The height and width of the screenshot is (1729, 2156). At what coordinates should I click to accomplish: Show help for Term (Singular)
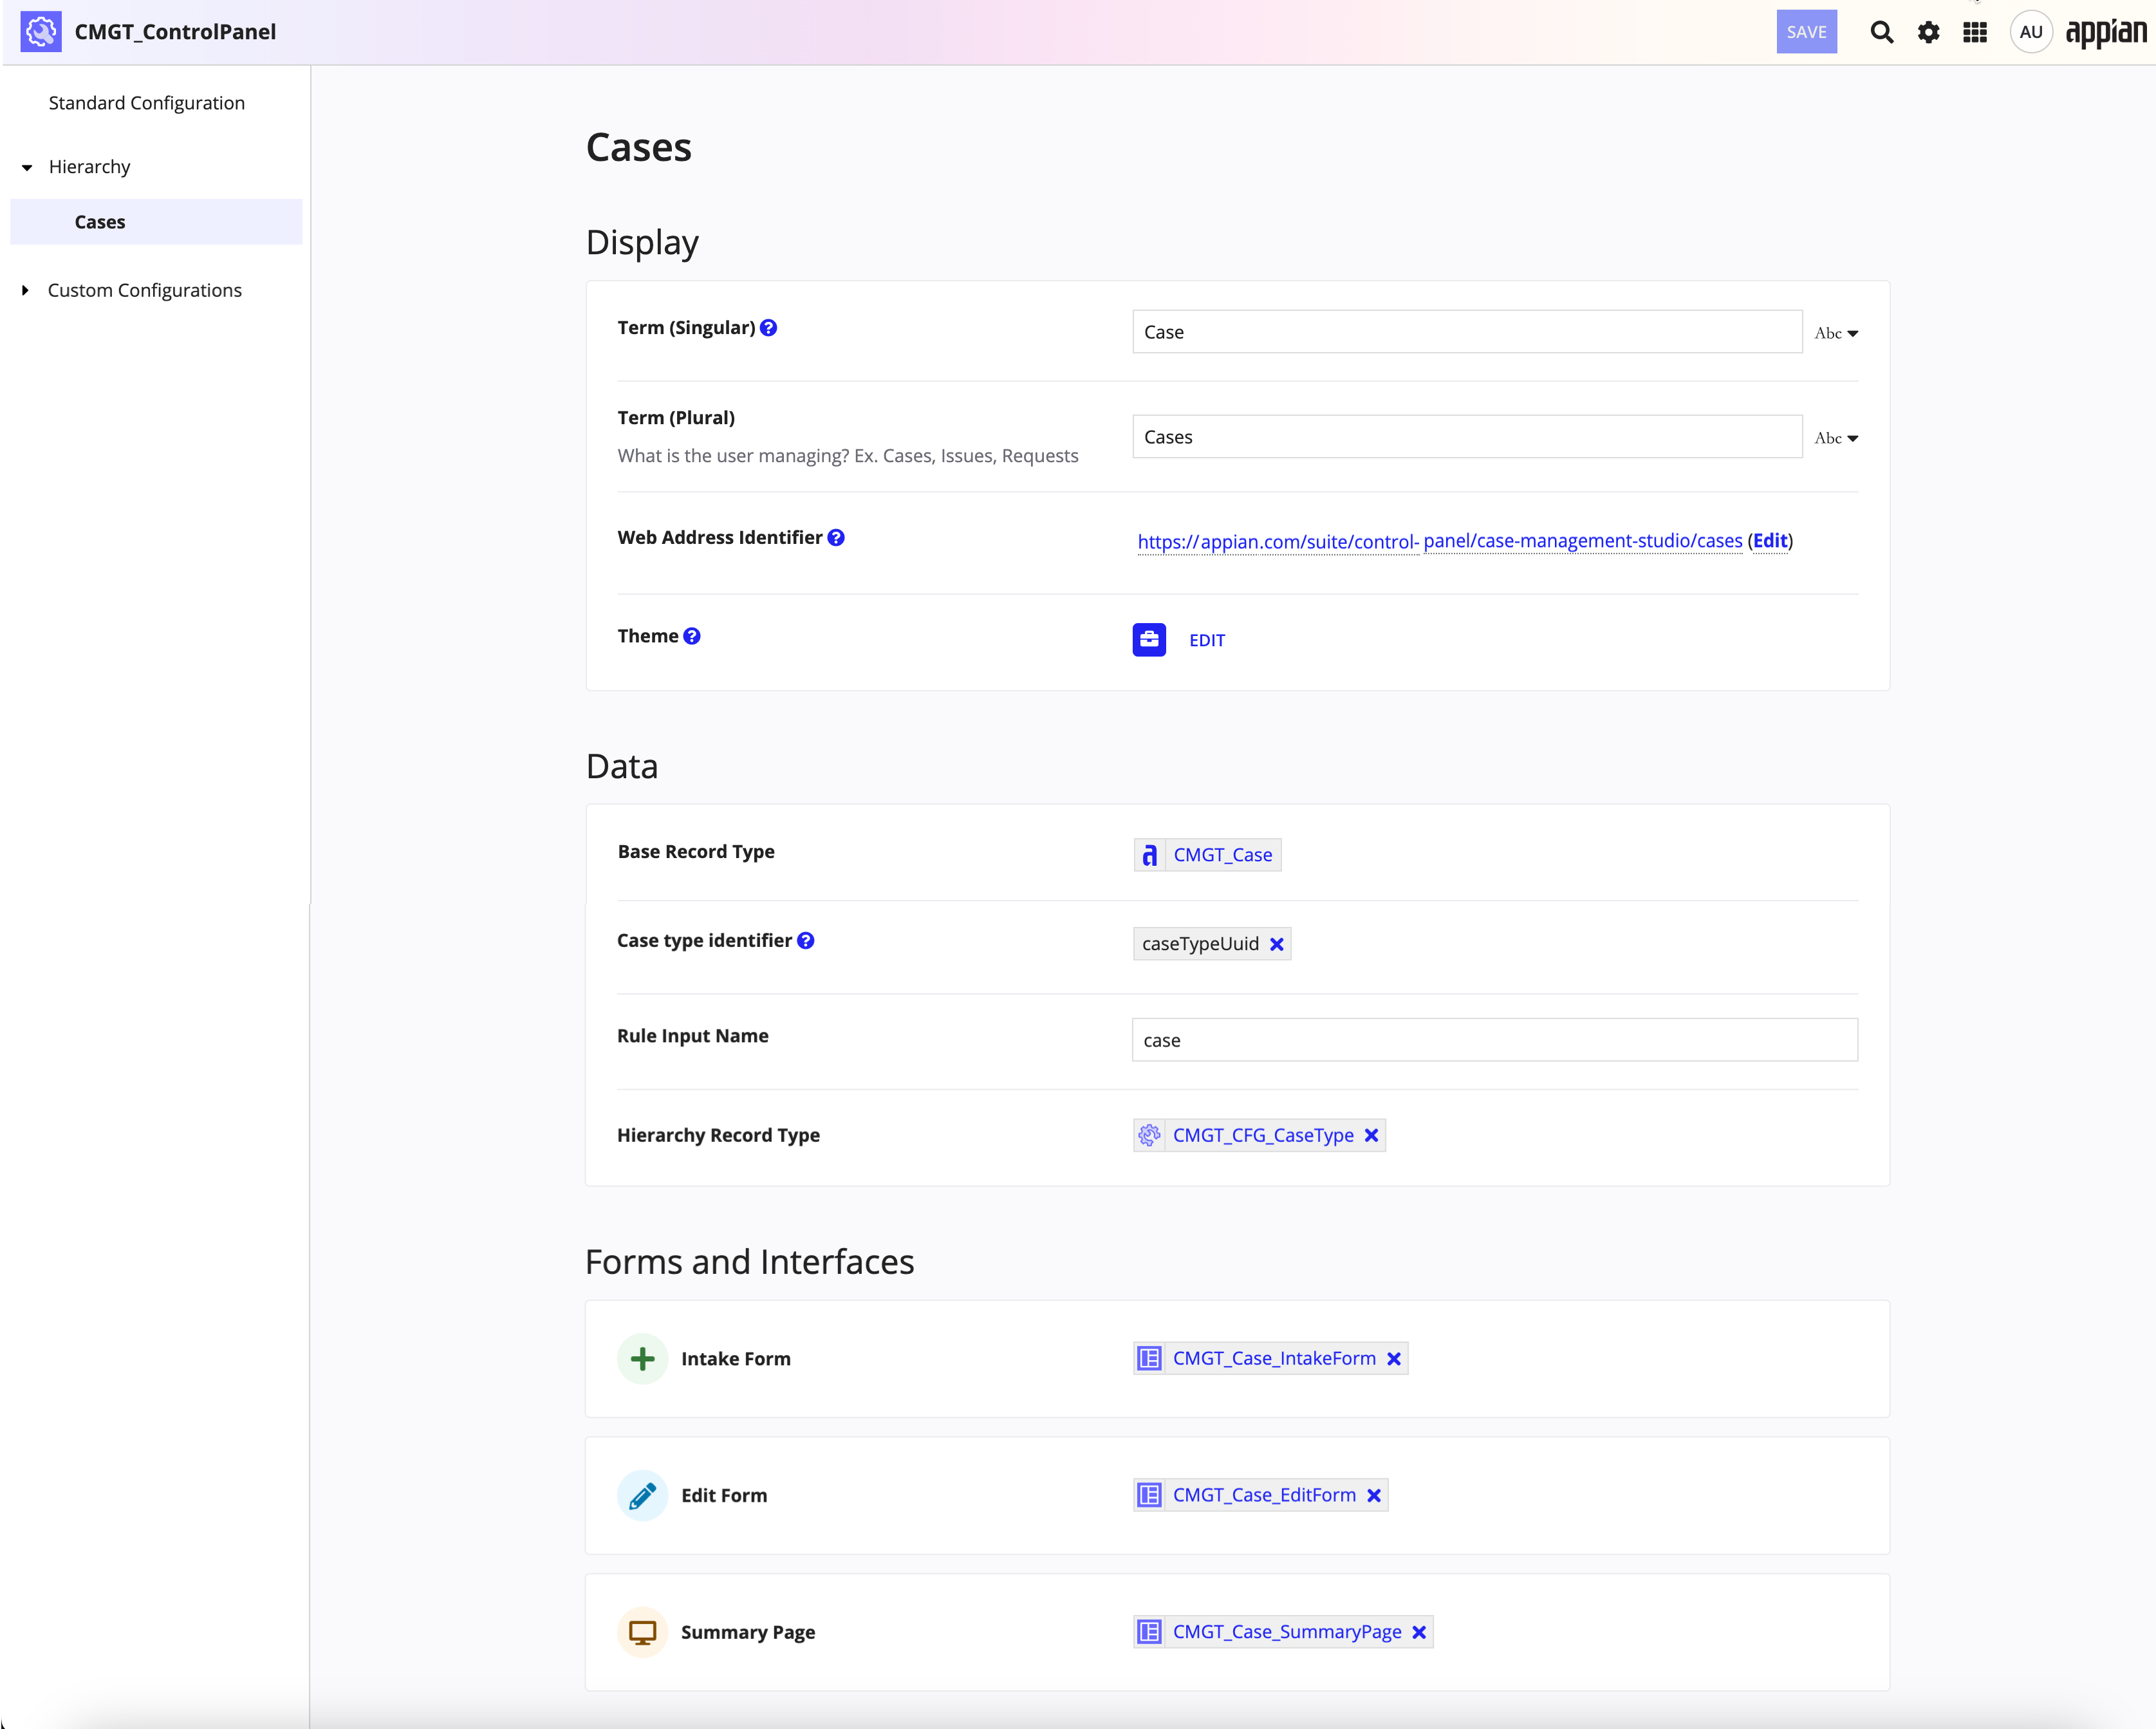(768, 328)
